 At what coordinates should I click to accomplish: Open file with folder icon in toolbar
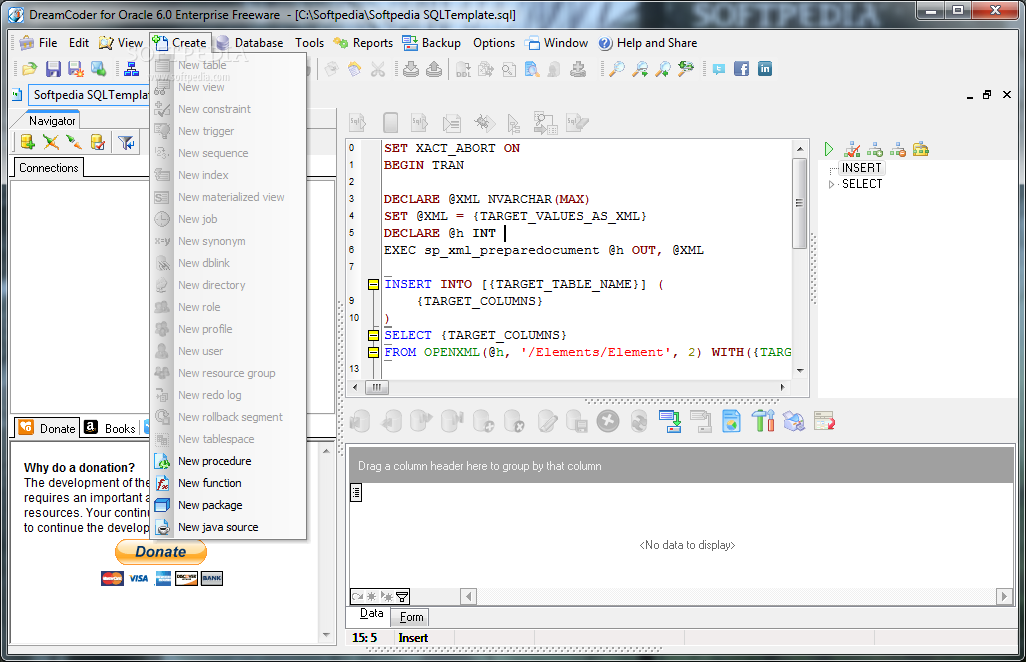pos(29,69)
